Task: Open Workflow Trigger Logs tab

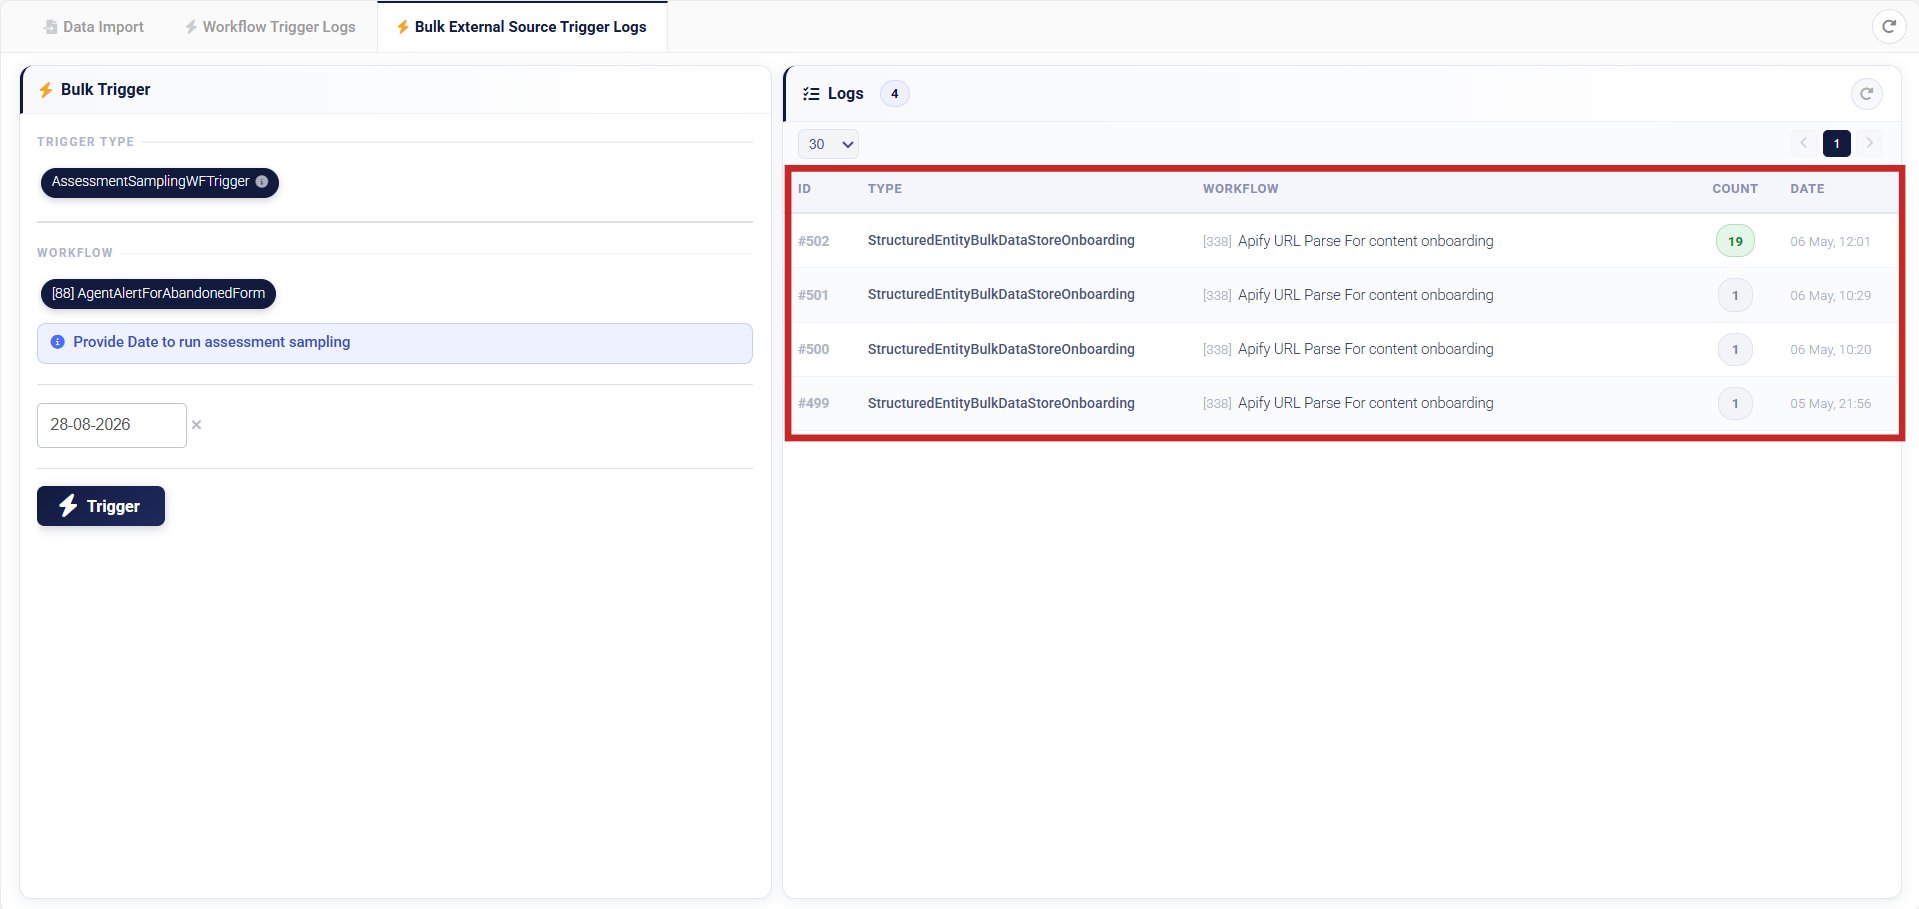Action: pos(270,27)
